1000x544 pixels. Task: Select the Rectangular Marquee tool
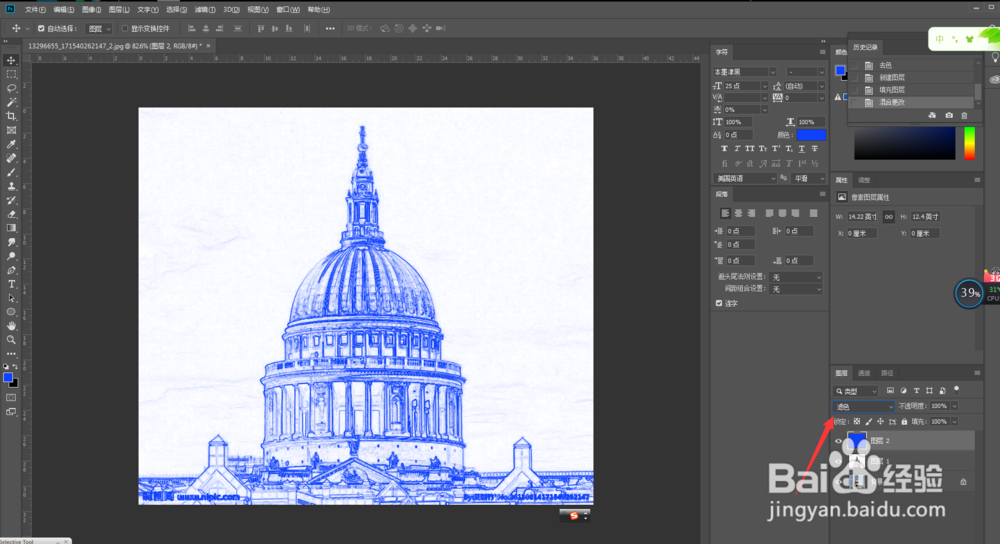tap(11, 74)
